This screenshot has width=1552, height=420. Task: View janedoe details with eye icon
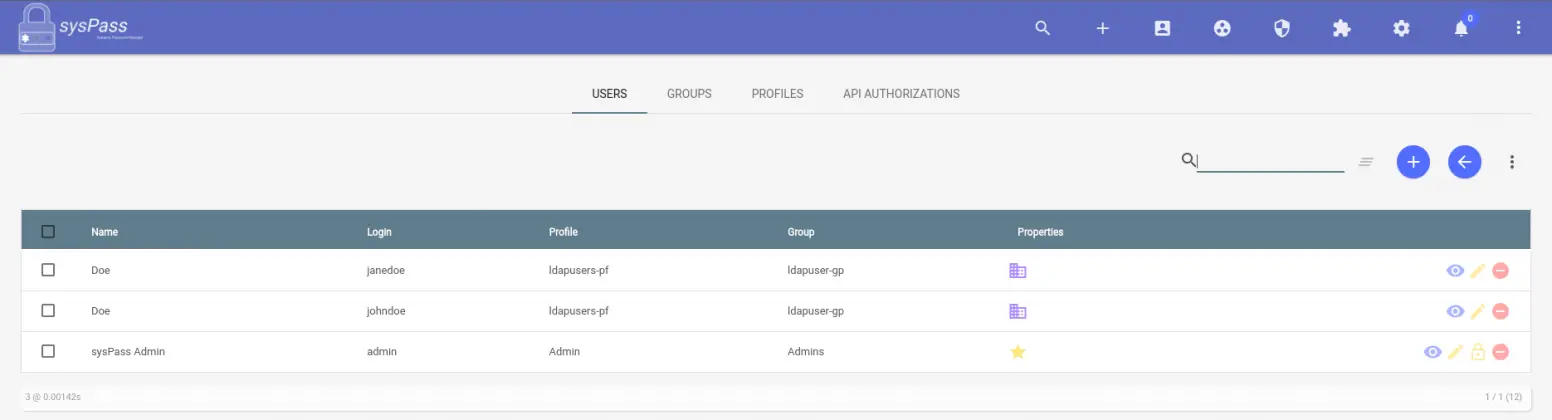pyautogui.click(x=1455, y=270)
